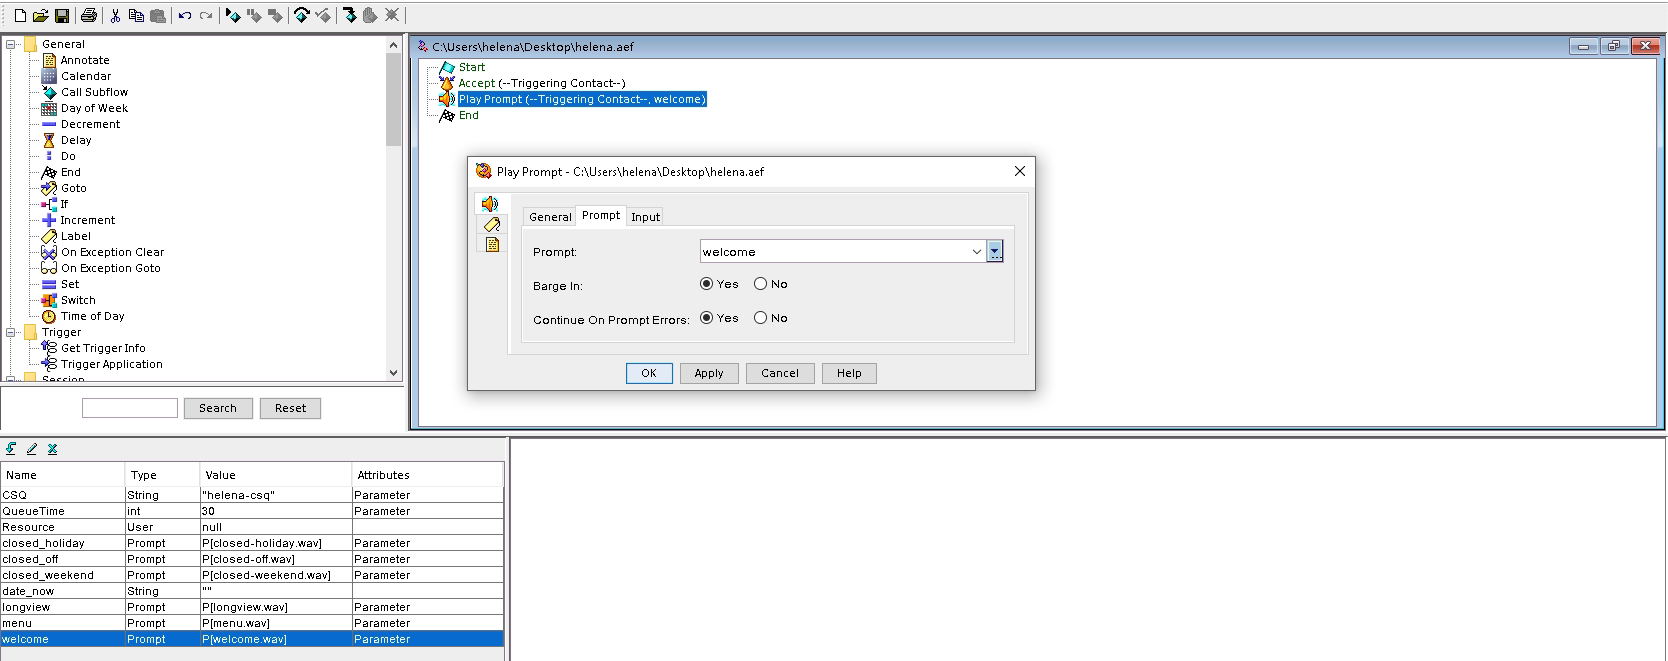Click the pencil edit variable icon

point(32,449)
